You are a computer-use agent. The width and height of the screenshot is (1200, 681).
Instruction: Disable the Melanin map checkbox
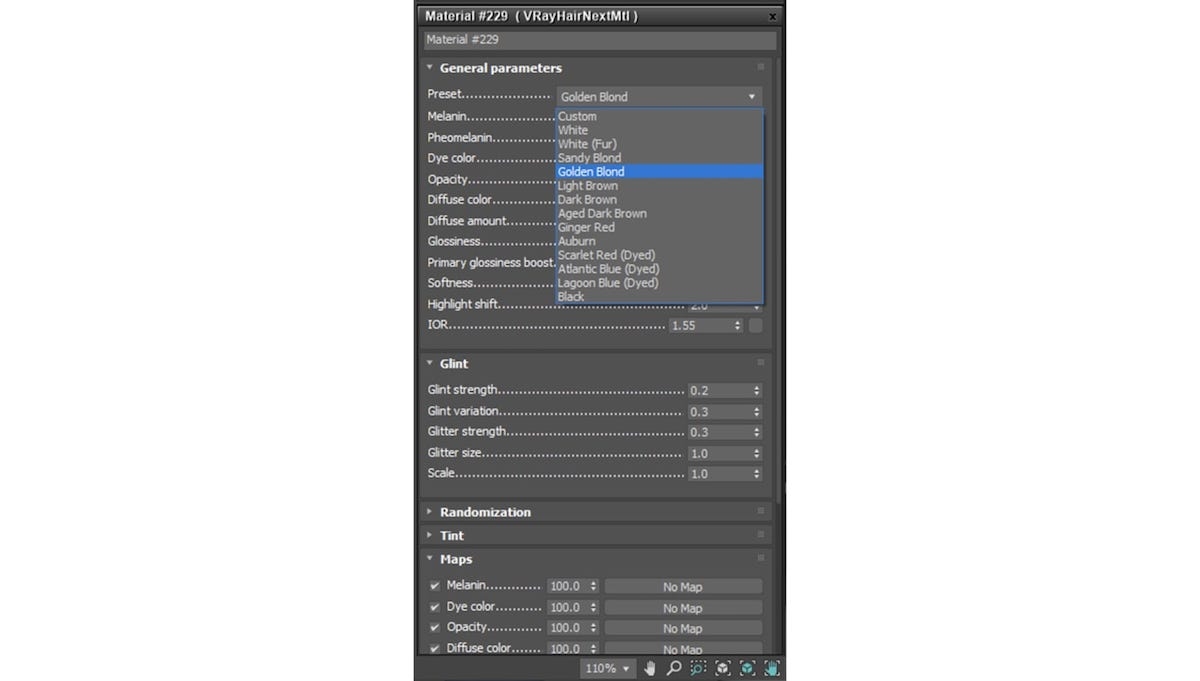coord(434,586)
